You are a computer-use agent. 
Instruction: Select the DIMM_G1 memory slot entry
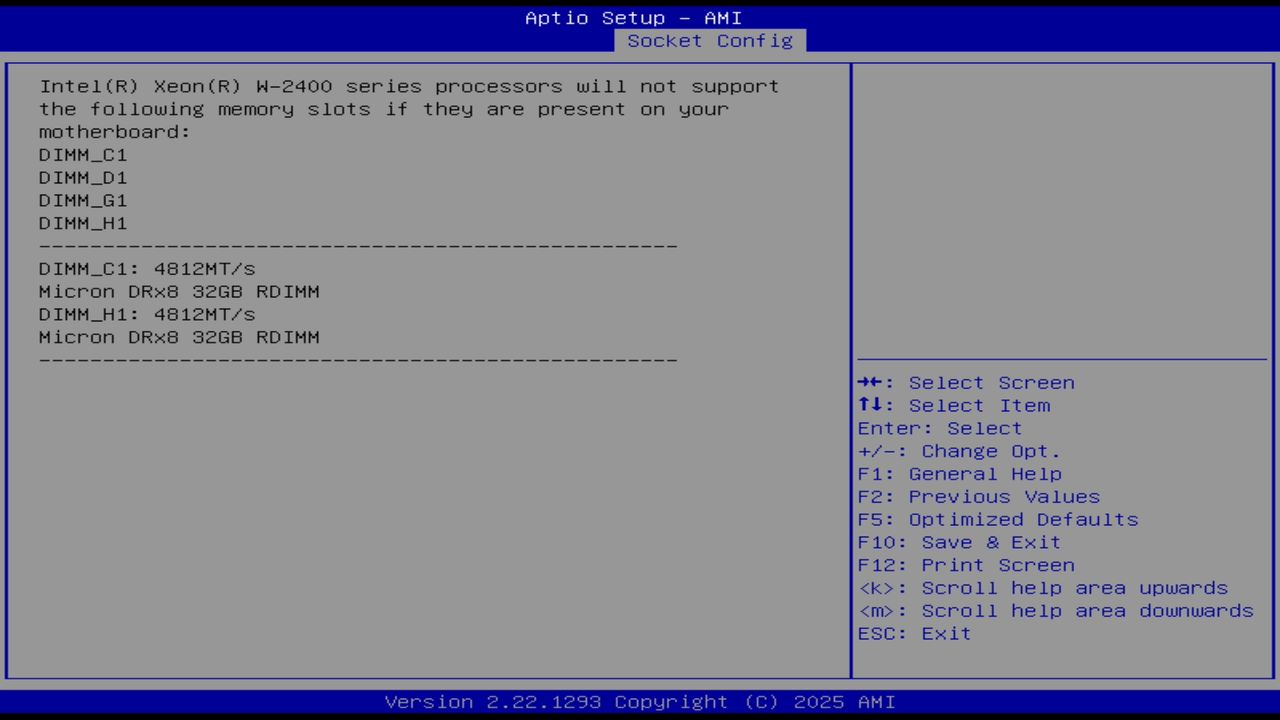83,200
